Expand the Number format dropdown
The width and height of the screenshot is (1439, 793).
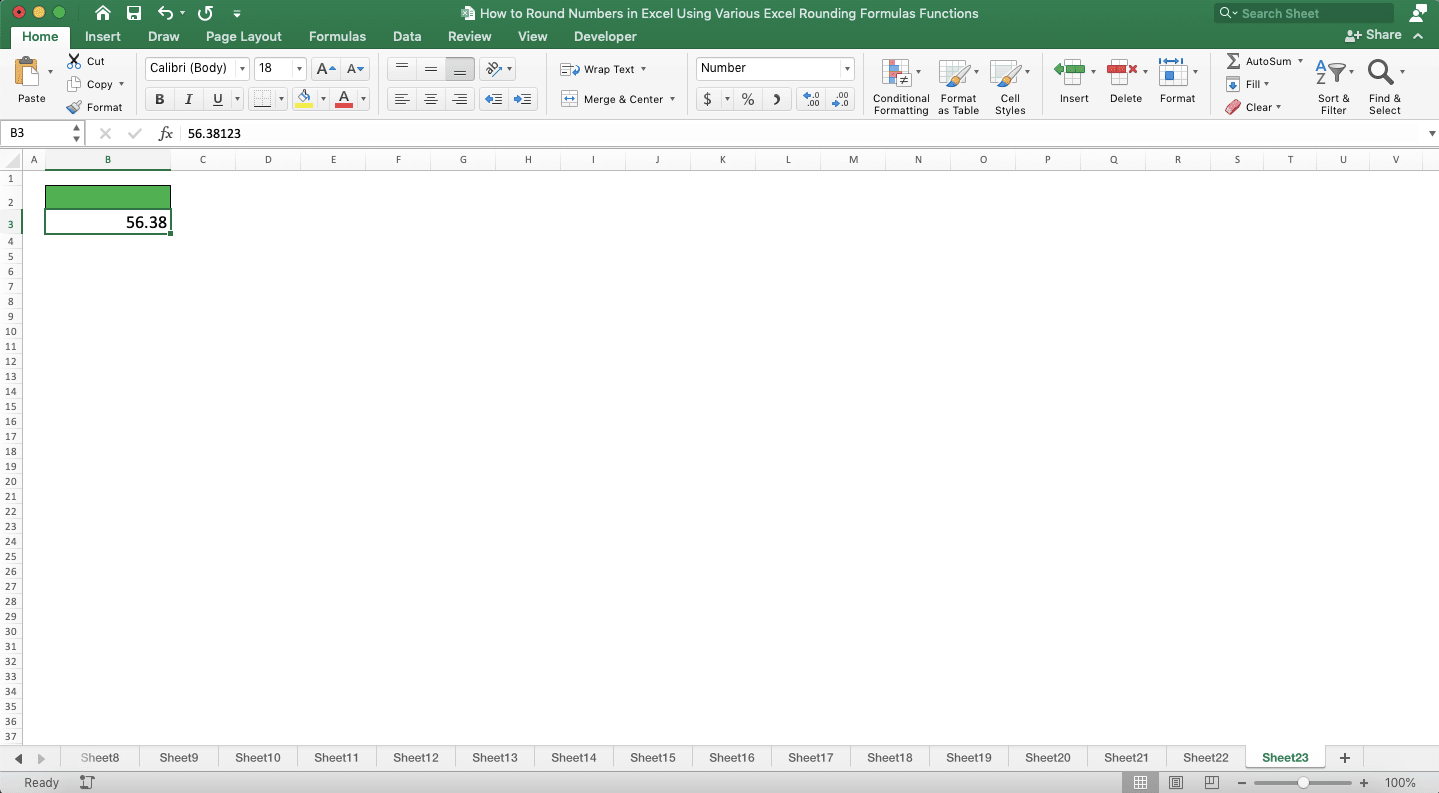coord(846,68)
